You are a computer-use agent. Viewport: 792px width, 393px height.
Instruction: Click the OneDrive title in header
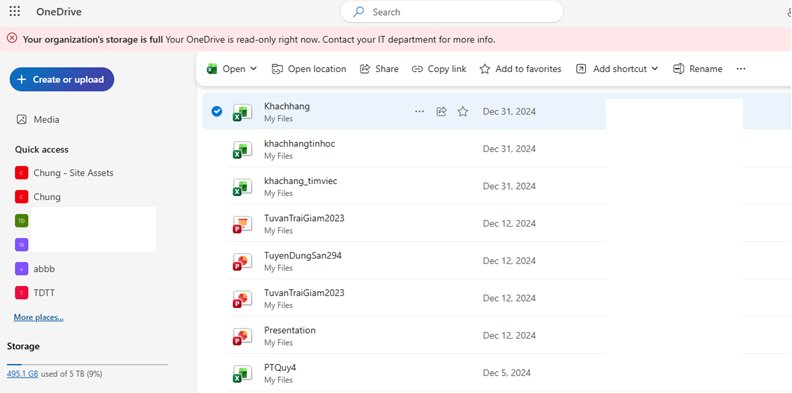59,12
